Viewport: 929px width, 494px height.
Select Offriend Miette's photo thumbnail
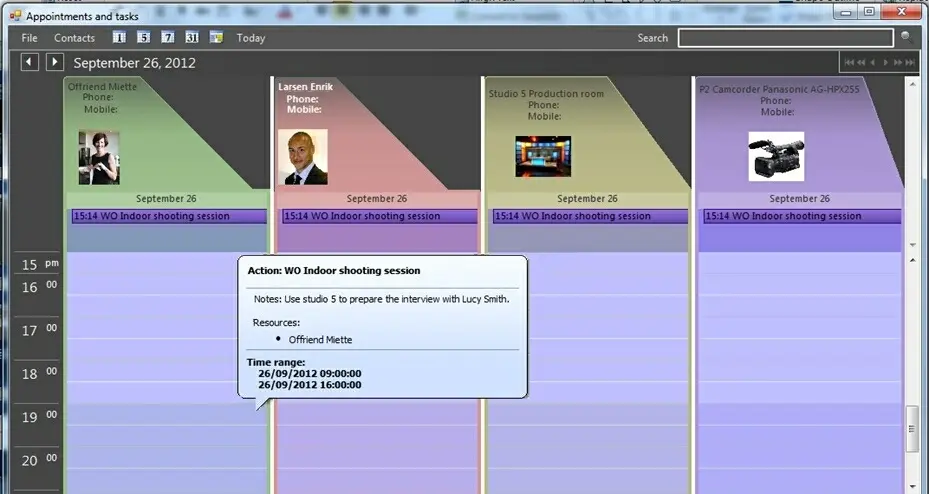(x=99, y=157)
